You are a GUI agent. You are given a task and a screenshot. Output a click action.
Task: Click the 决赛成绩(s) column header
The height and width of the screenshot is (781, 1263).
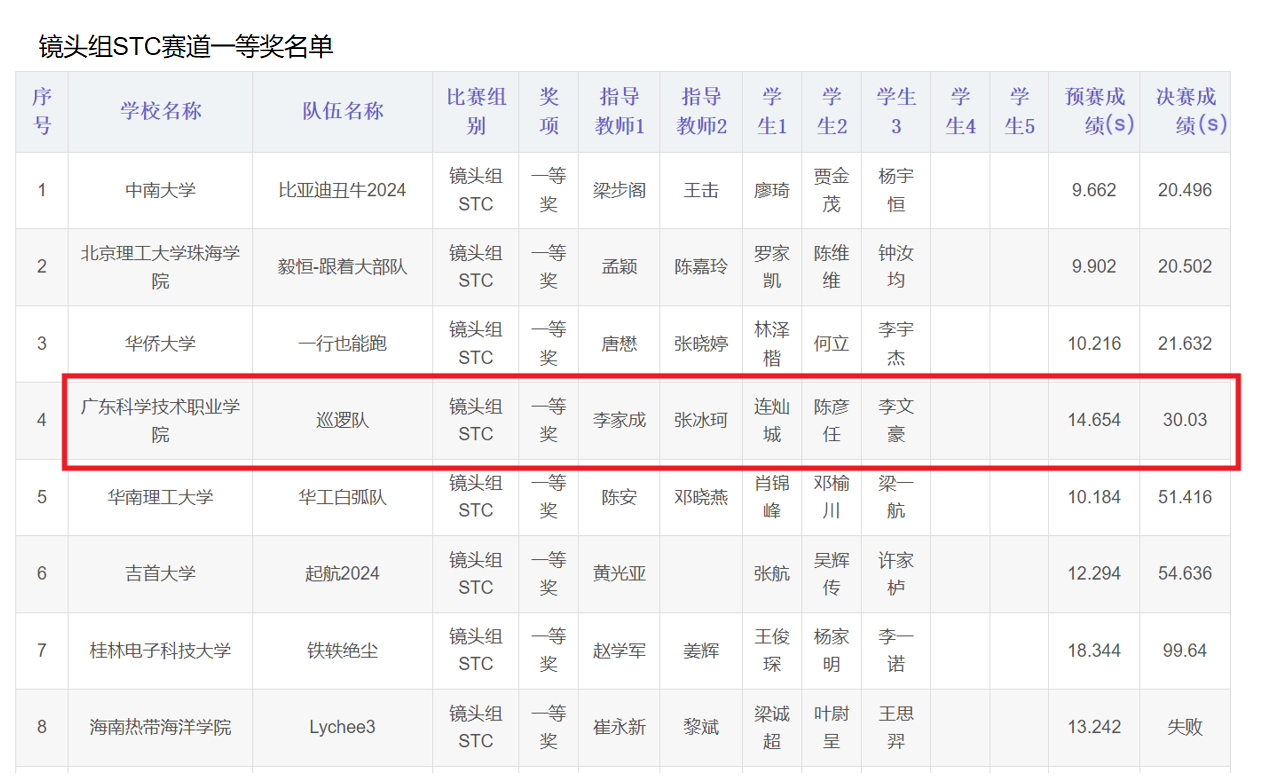tap(1186, 111)
